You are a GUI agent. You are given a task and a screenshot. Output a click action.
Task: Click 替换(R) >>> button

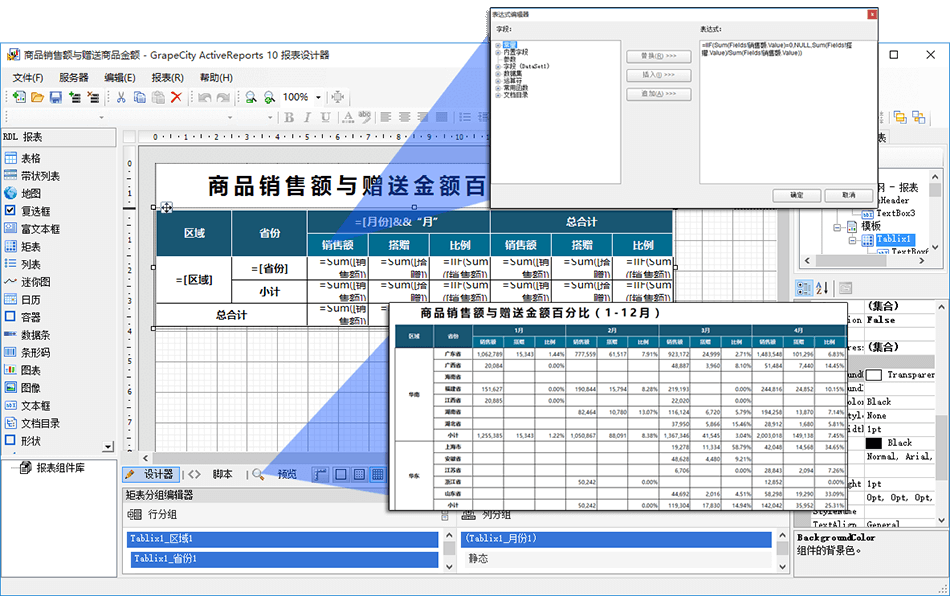tap(659, 56)
